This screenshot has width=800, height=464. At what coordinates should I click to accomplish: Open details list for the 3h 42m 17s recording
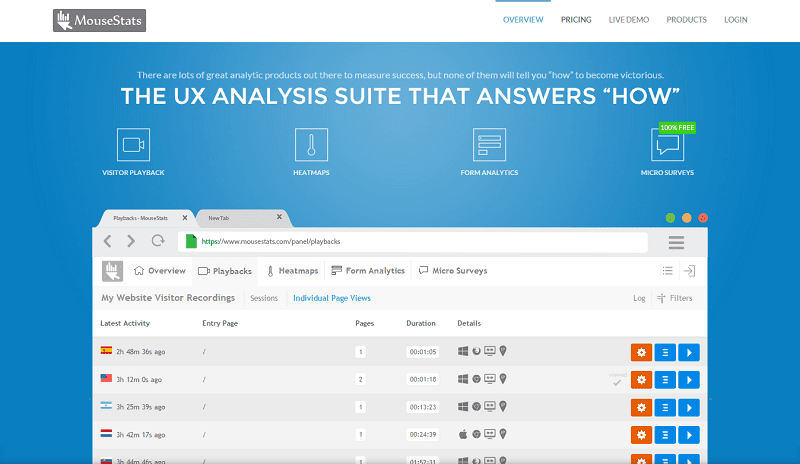click(665, 435)
